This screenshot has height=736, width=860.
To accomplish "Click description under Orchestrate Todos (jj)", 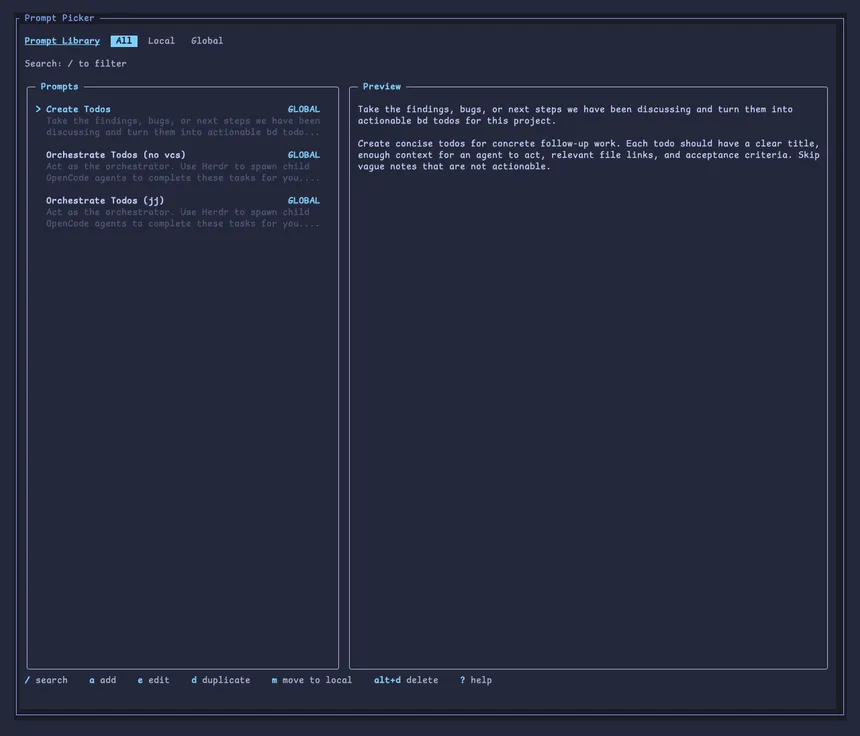I will point(183,218).
